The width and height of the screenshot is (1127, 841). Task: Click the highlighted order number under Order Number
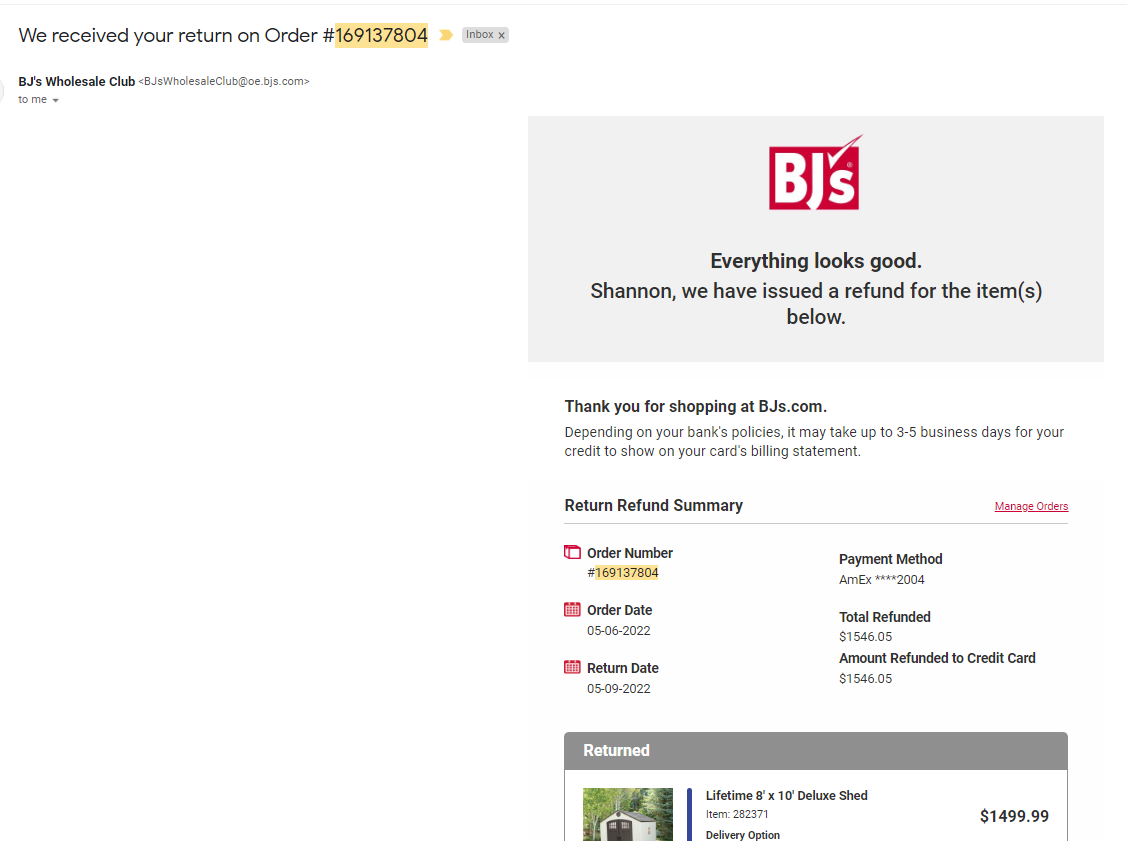pyautogui.click(x=627, y=572)
